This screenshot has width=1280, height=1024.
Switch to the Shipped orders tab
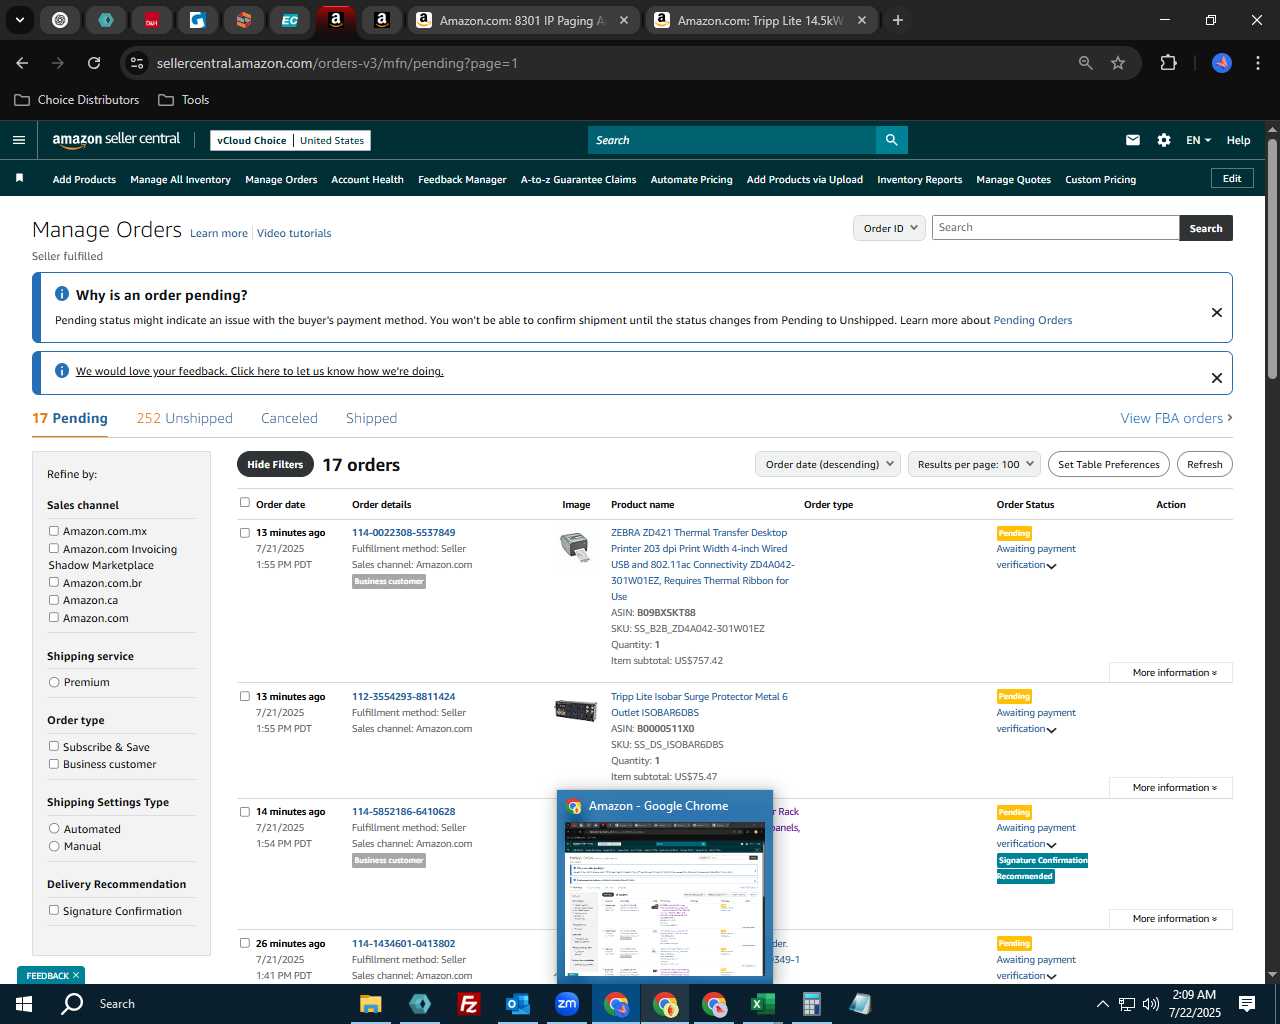click(371, 418)
